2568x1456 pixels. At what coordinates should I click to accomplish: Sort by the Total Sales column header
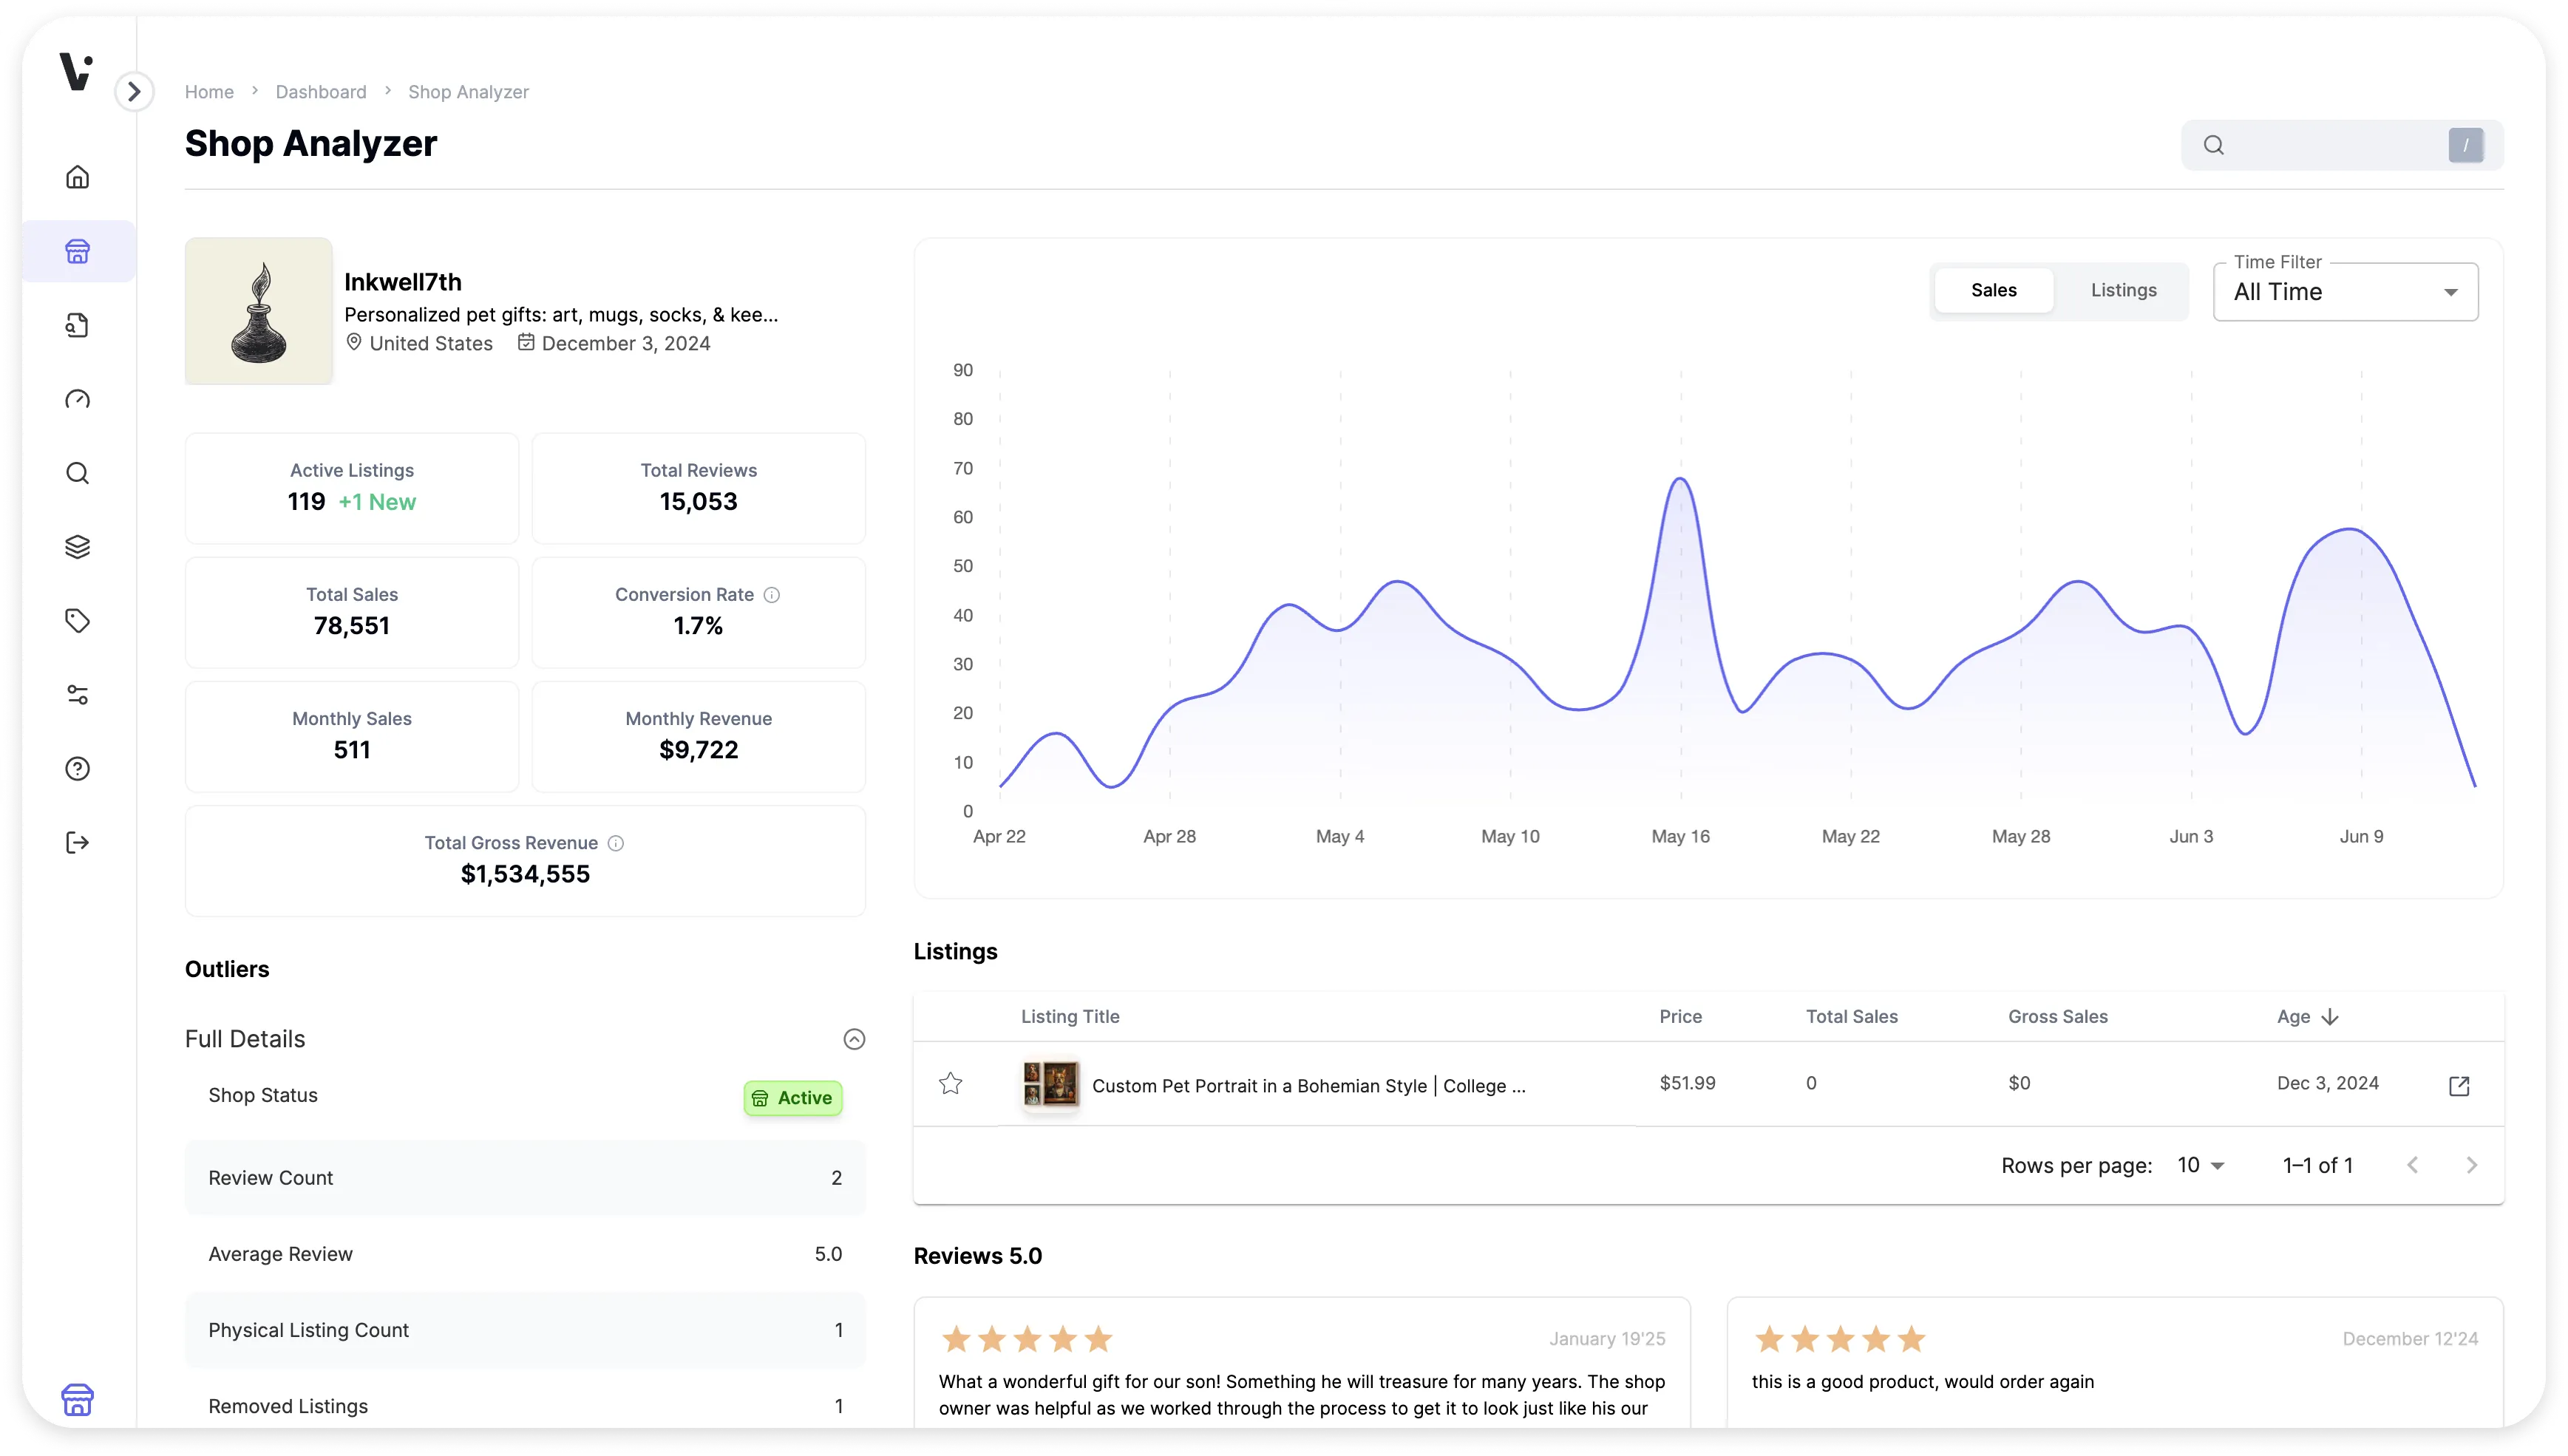tap(1852, 1017)
